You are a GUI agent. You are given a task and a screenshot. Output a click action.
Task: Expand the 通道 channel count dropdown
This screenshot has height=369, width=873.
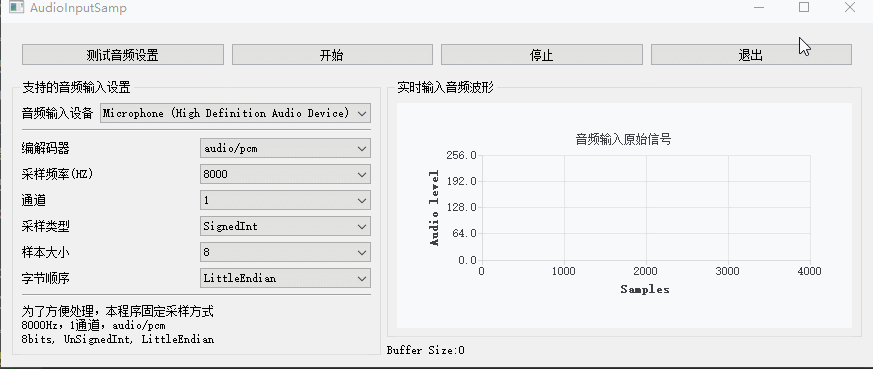pos(285,200)
